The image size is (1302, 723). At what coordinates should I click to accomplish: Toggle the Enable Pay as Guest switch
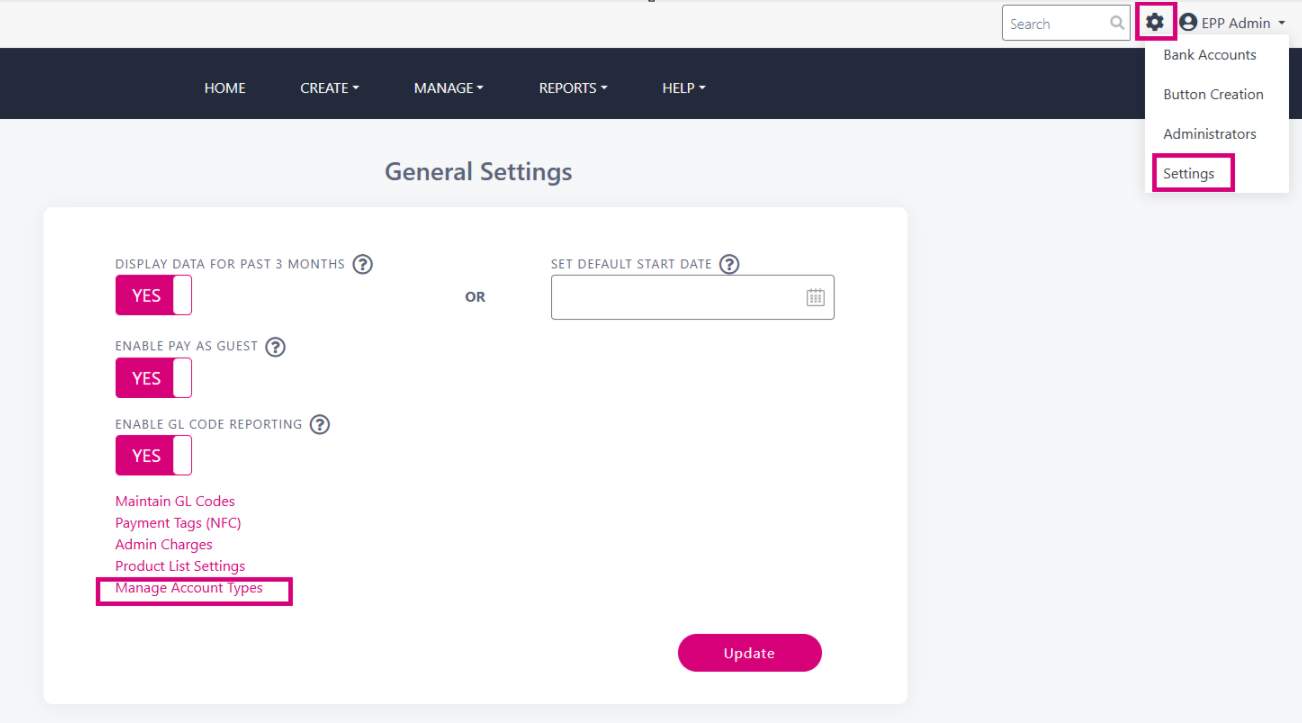coord(153,378)
